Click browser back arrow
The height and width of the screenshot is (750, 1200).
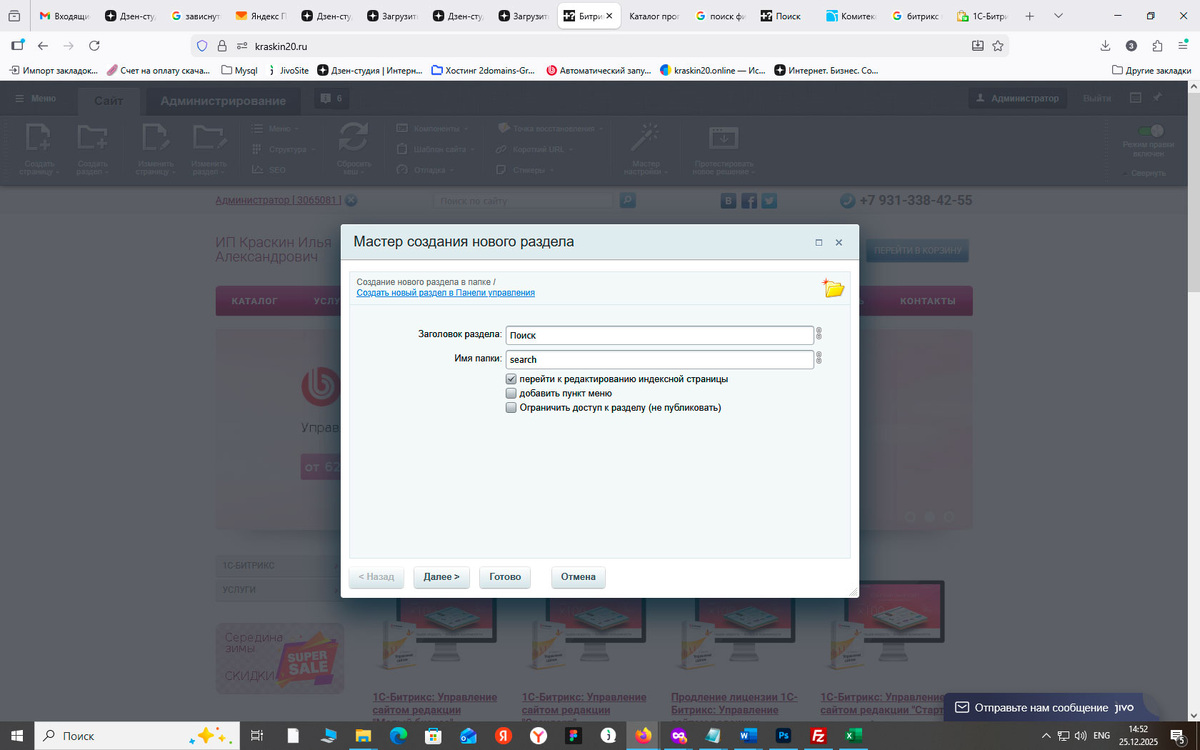click(43, 46)
